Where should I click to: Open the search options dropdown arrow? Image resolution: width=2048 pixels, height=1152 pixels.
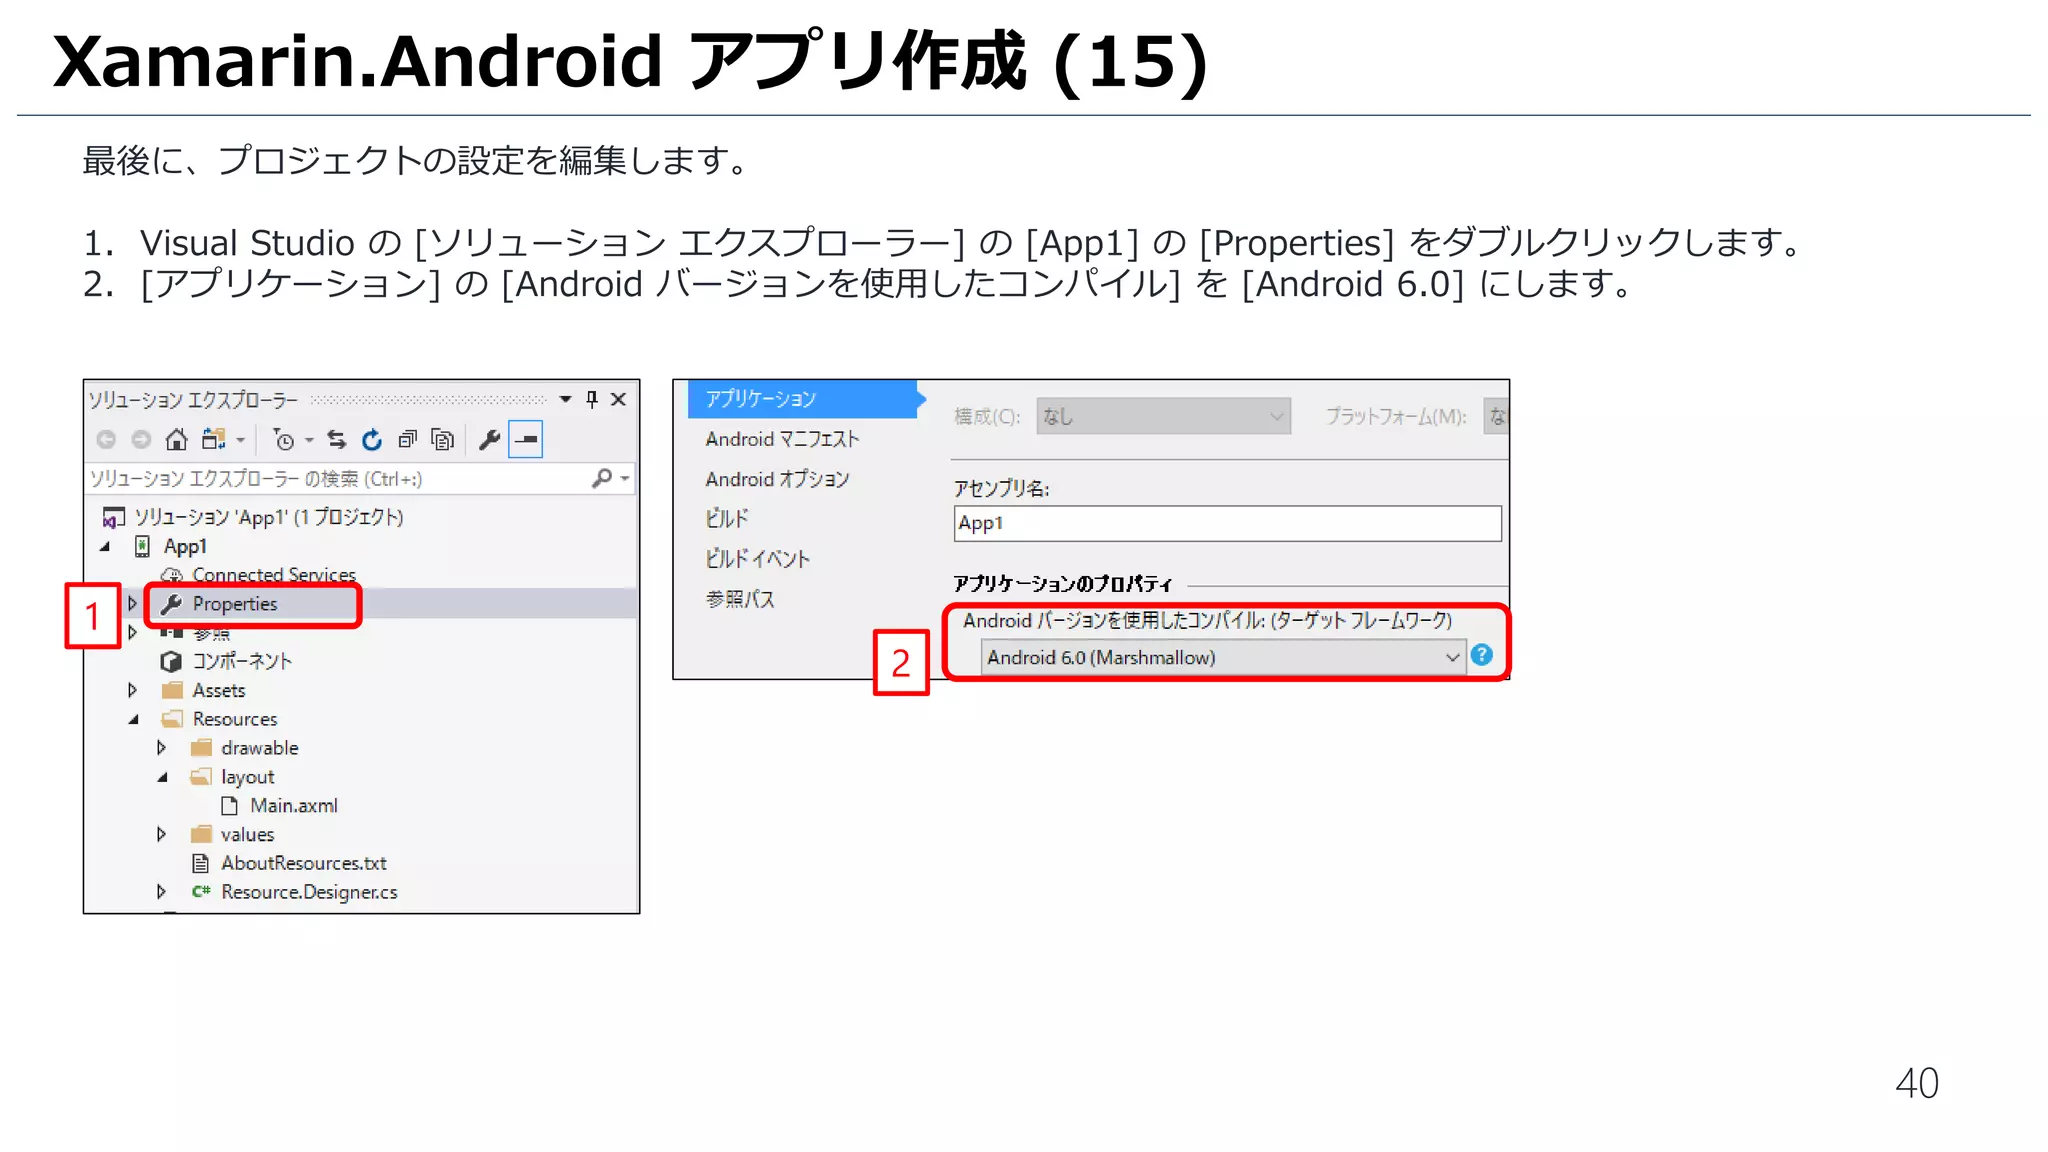(x=625, y=479)
